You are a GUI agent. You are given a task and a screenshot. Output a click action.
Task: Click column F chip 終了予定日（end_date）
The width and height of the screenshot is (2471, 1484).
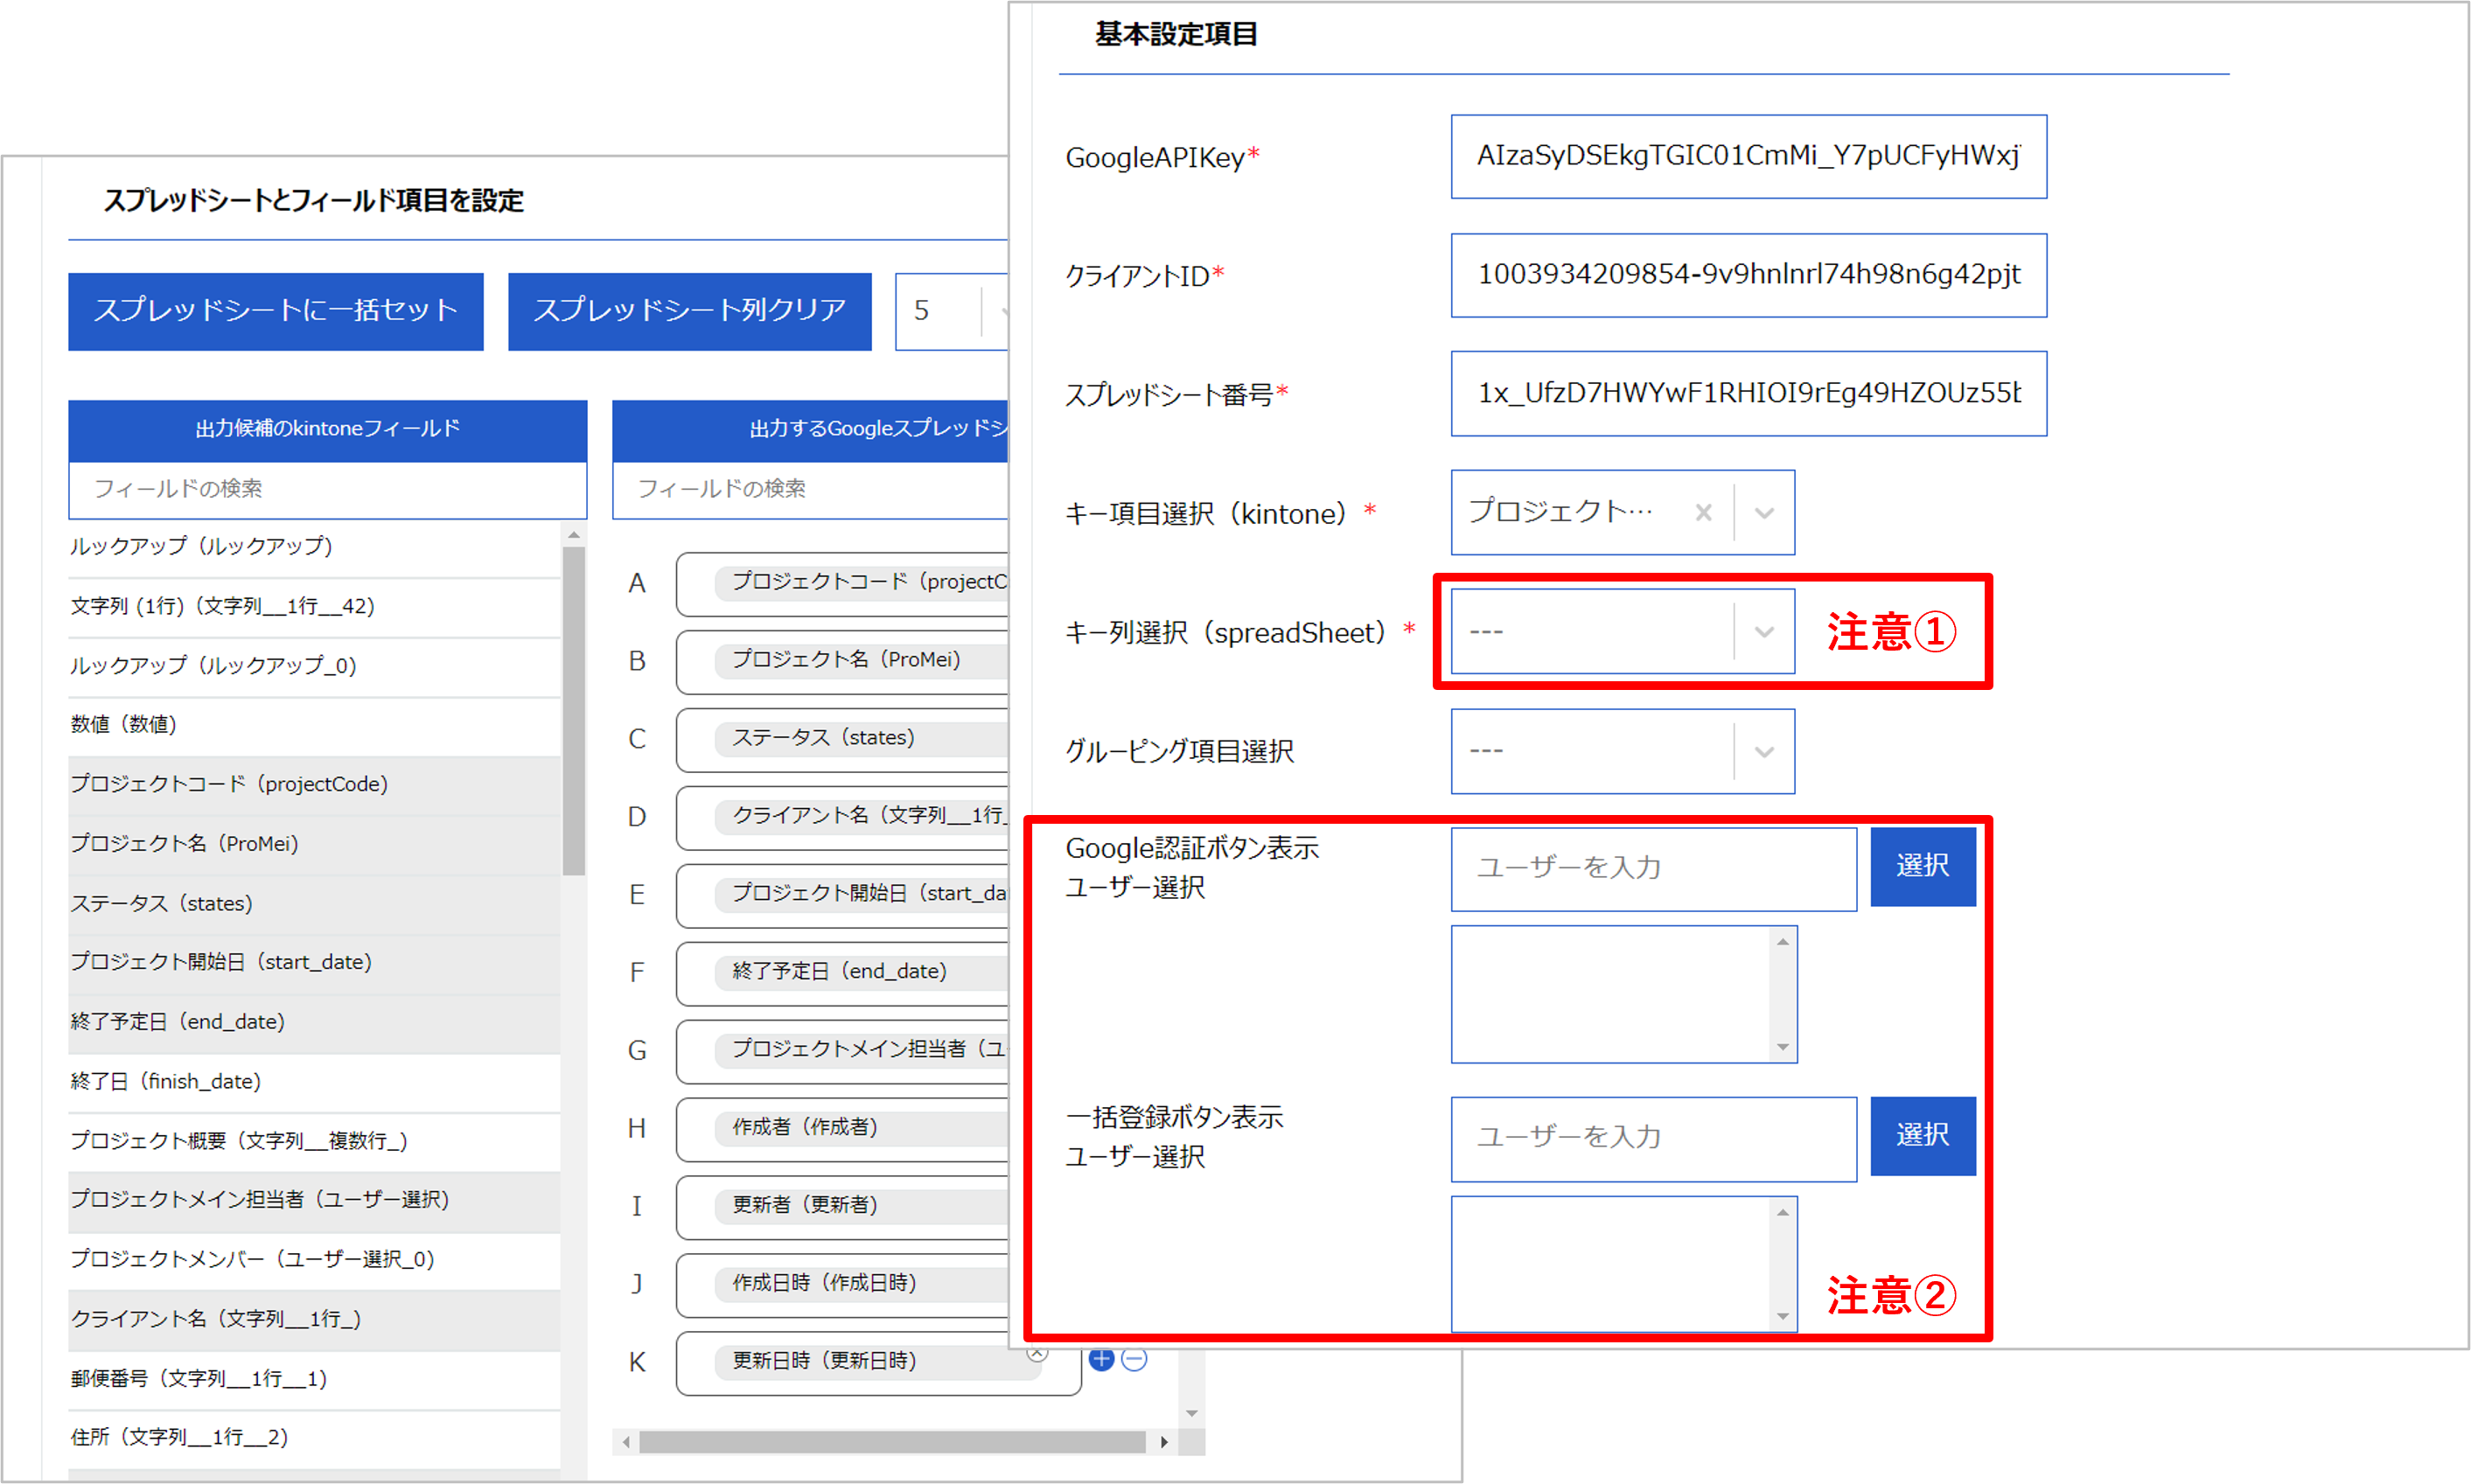pos(861,972)
